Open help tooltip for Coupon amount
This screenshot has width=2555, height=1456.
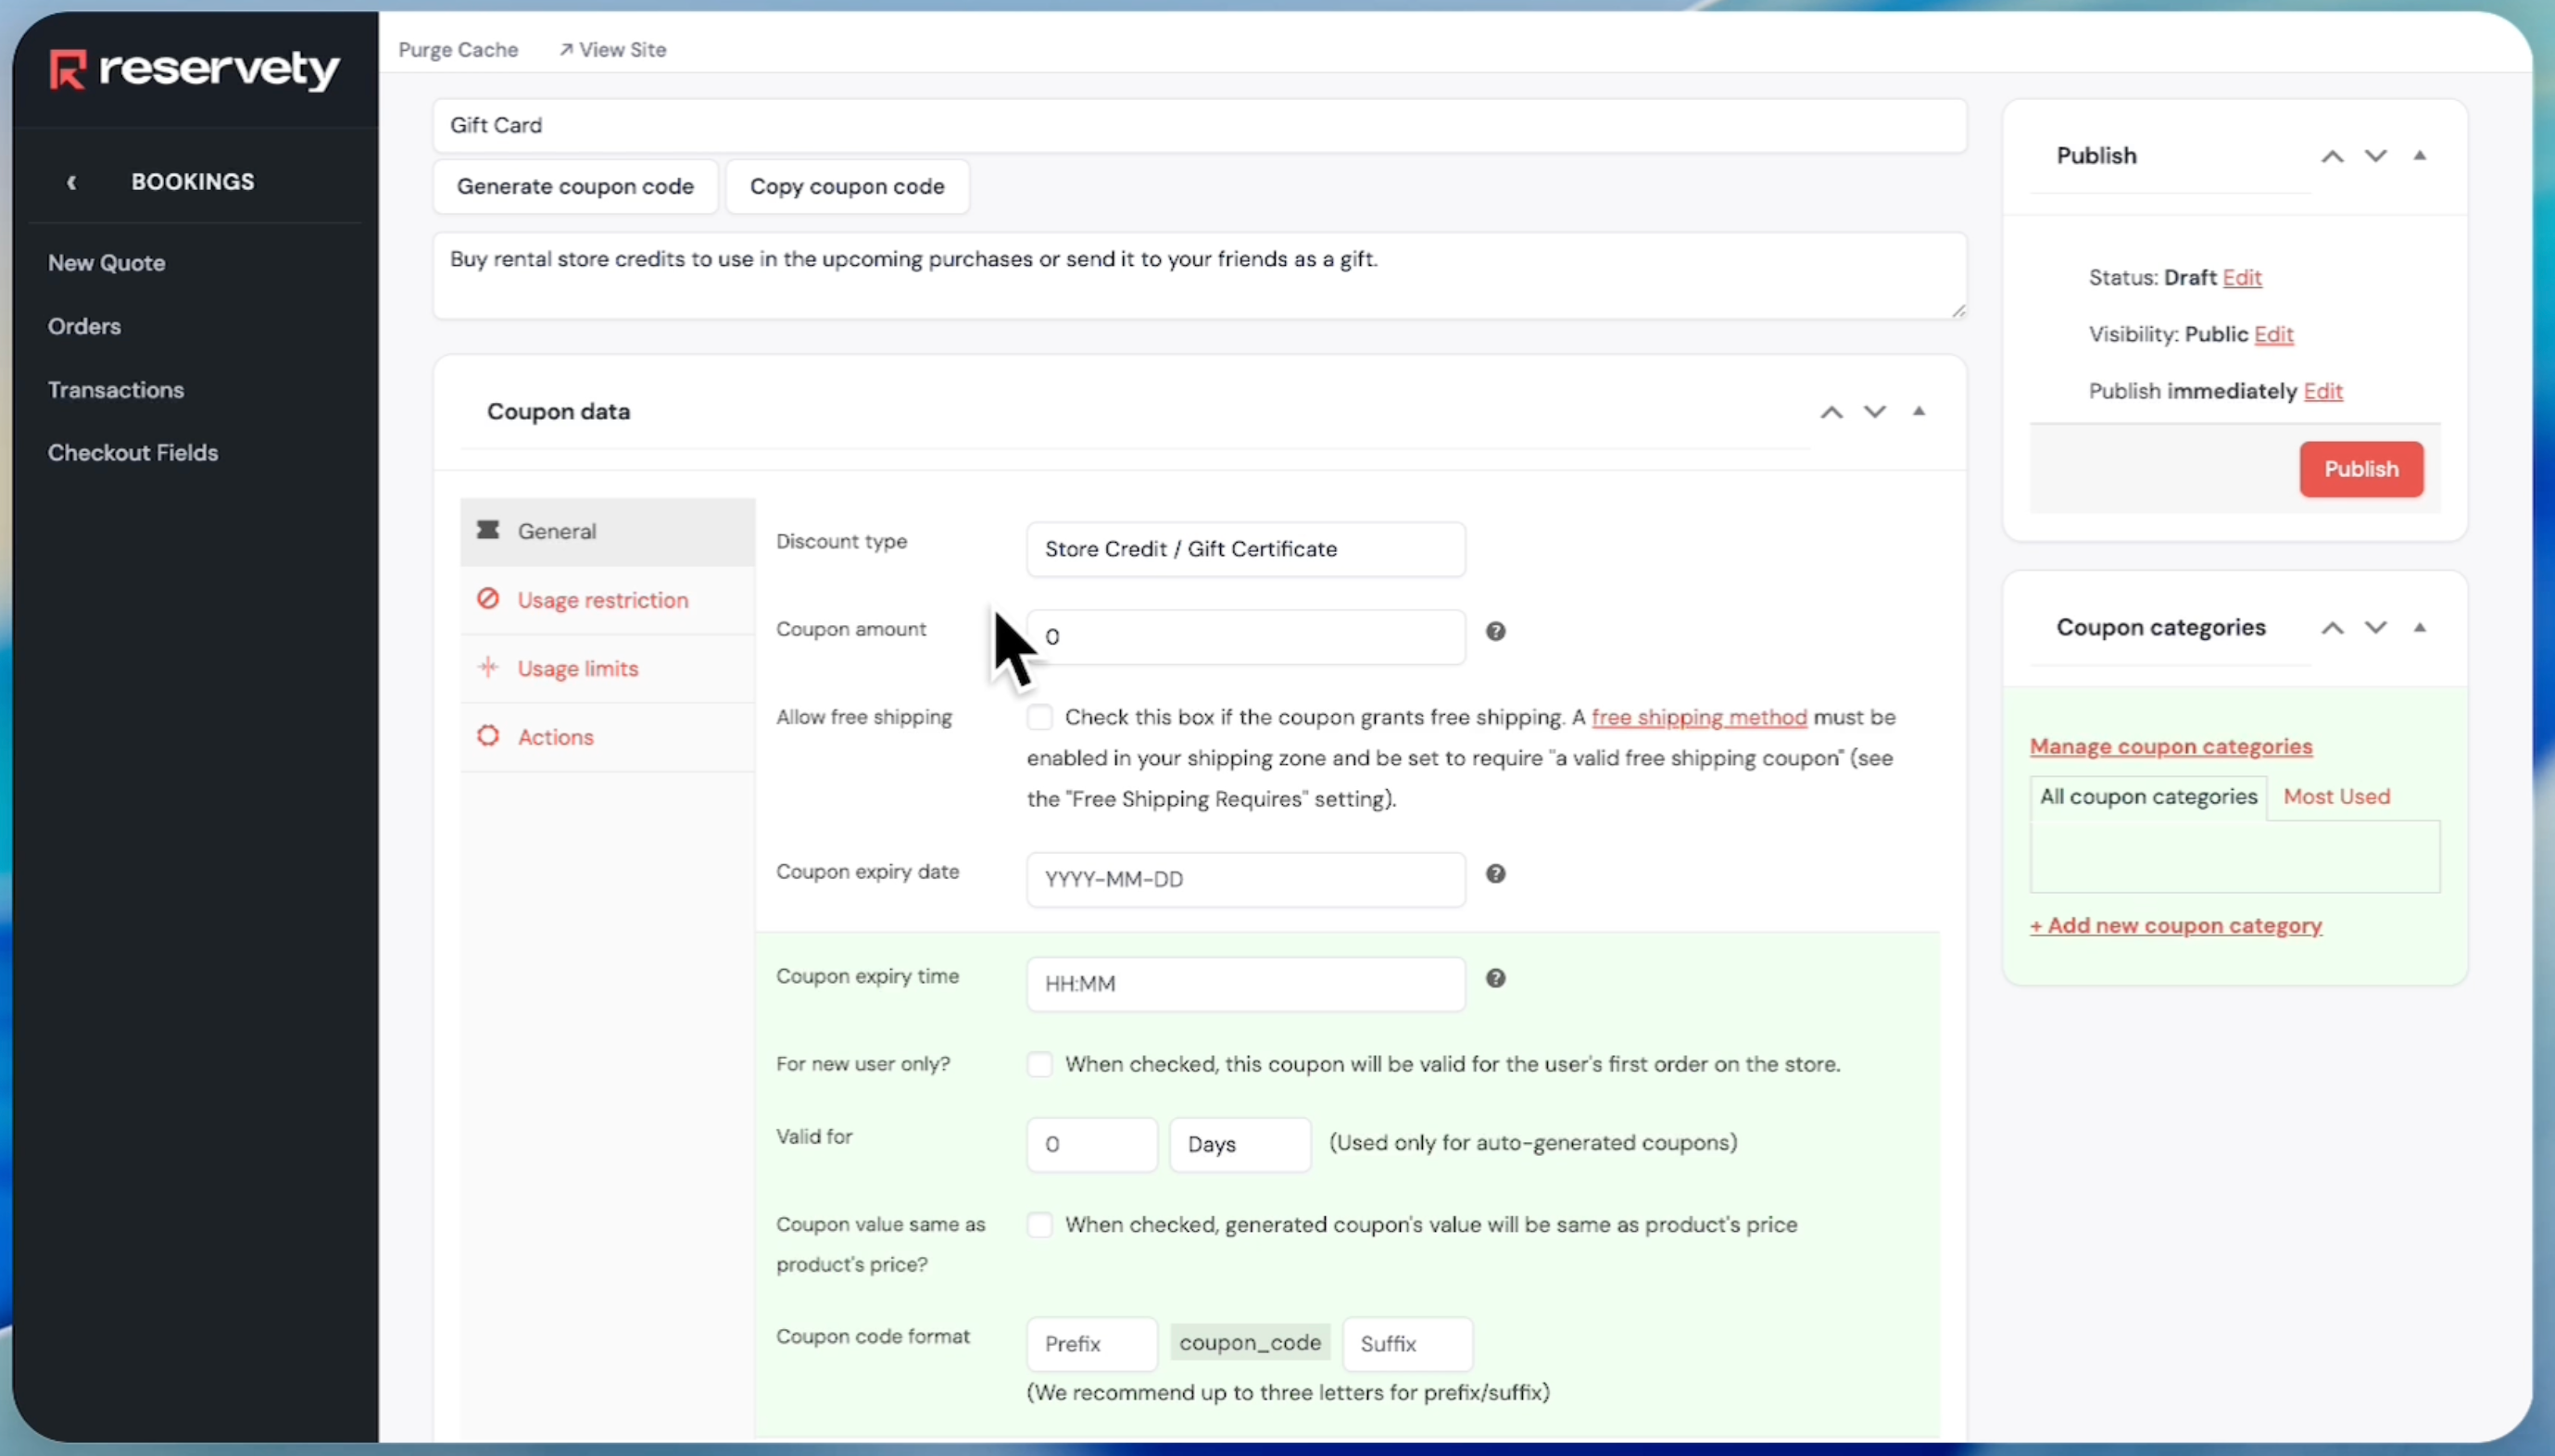(x=1495, y=631)
